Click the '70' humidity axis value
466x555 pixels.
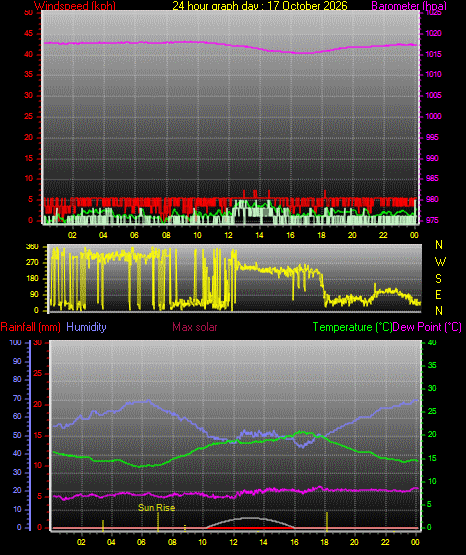17,399
